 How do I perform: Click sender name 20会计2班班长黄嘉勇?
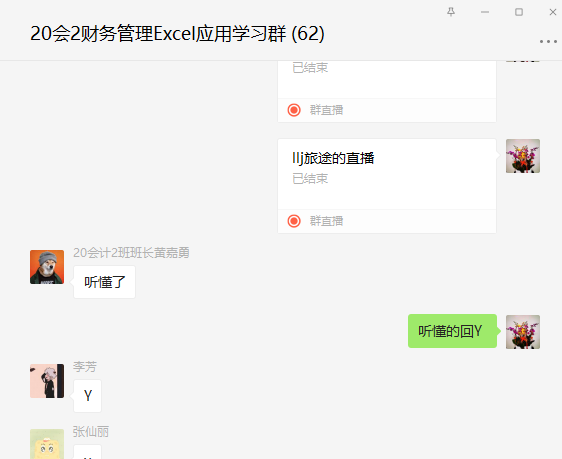click(131, 253)
